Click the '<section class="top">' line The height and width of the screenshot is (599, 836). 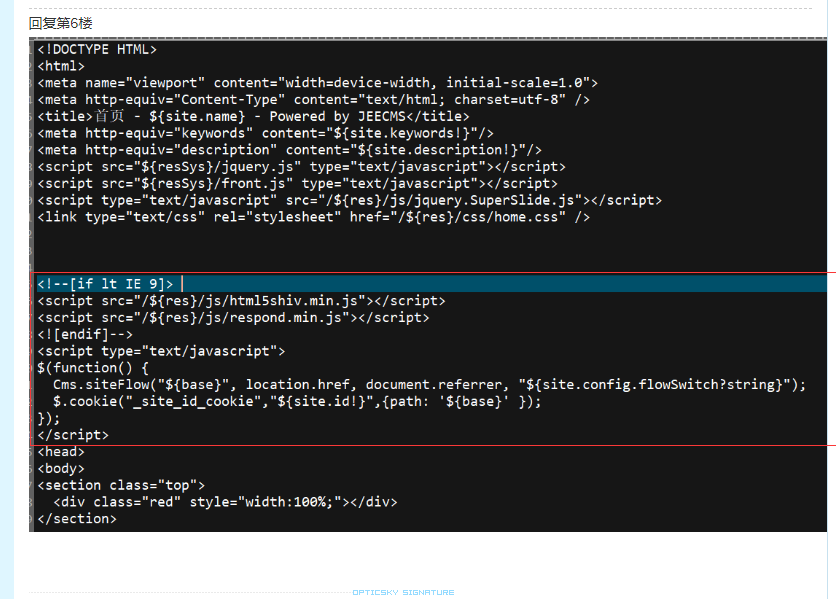click(121, 485)
